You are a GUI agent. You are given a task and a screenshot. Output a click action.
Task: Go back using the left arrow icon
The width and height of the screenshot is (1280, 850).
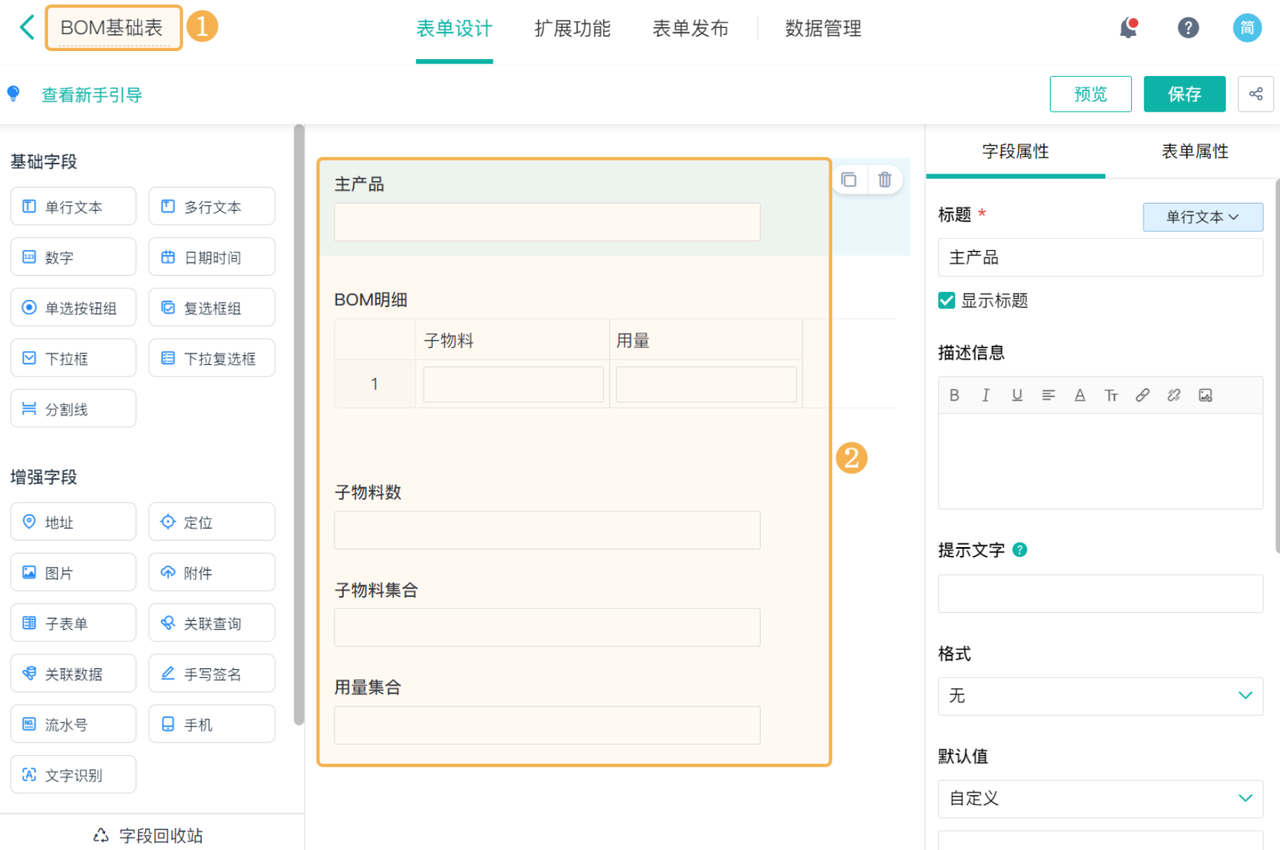[x=27, y=28]
